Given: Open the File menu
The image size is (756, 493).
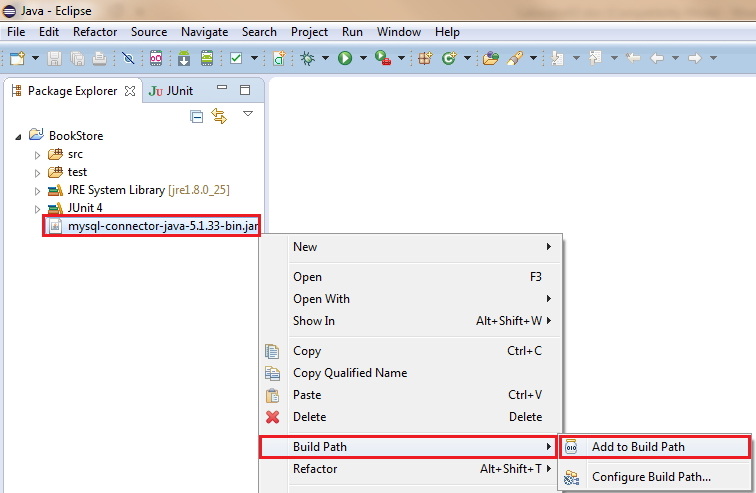Looking at the screenshot, I should [x=16, y=32].
